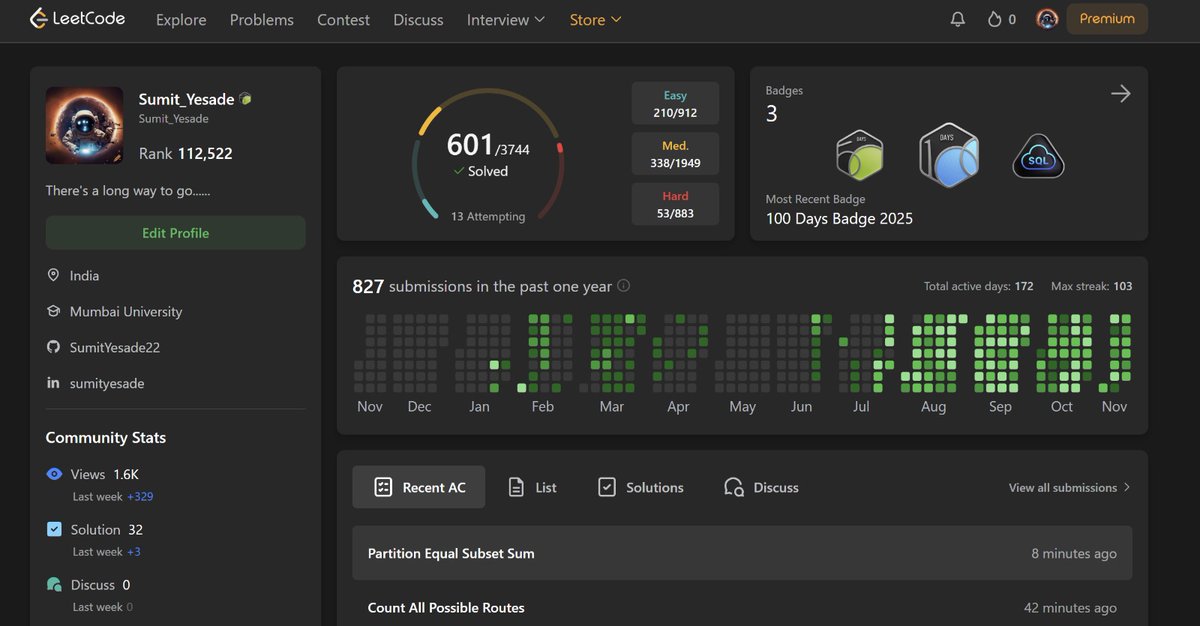
Task: Click the chevron after View all submissions
Action: (x=1127, y=487)
